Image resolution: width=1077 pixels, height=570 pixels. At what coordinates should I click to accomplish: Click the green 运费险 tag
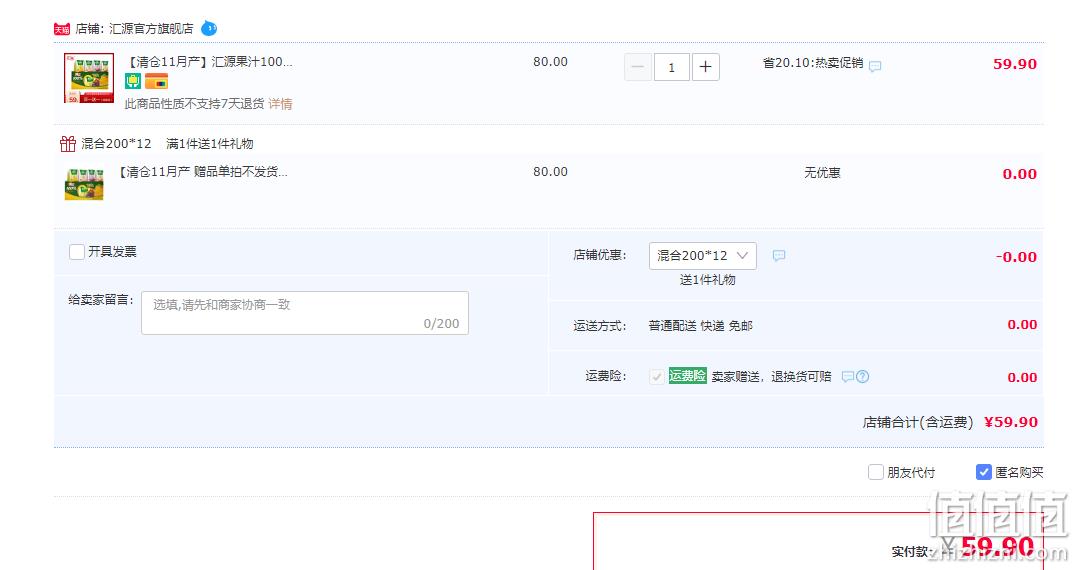688,376
